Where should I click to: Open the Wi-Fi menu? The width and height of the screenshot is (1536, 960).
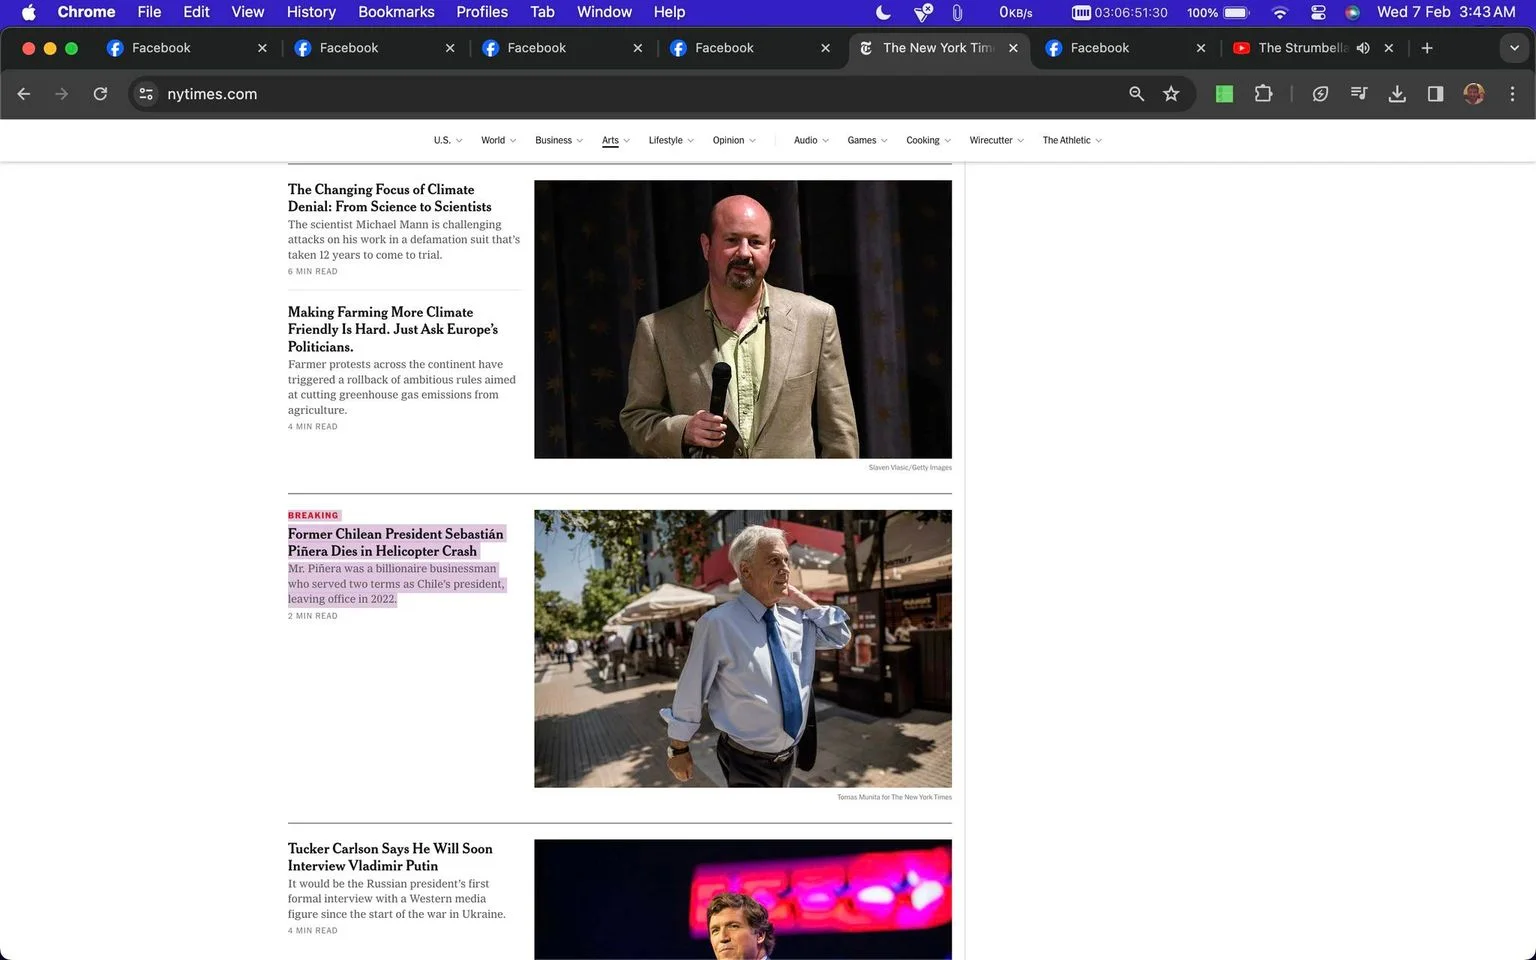coord(1280,12)
